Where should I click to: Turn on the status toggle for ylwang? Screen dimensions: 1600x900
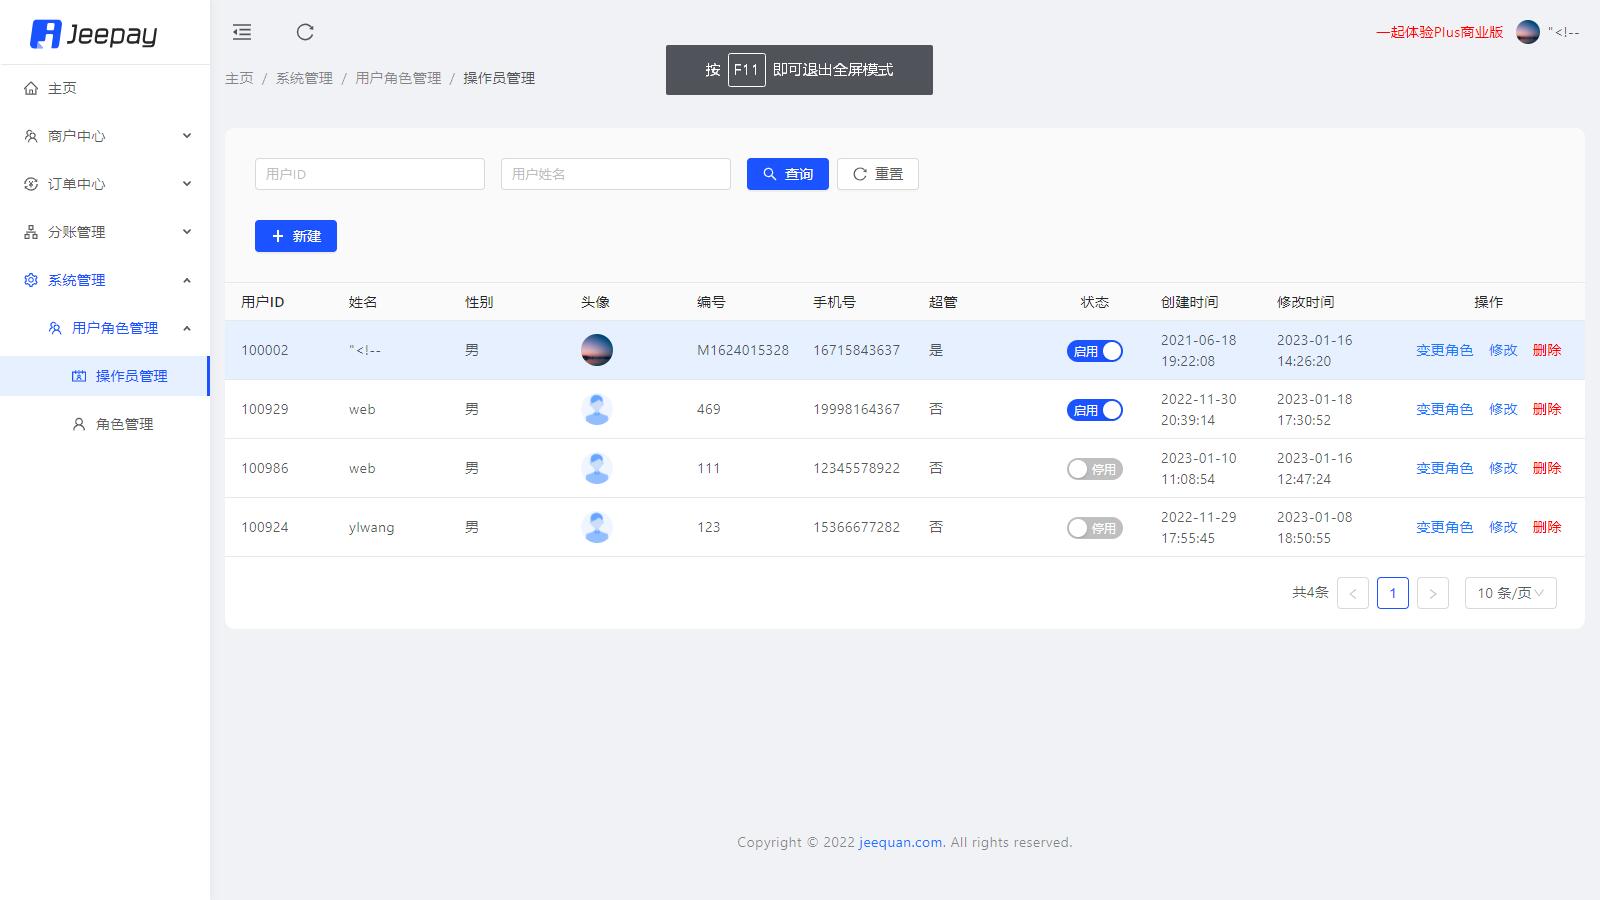1095,527
